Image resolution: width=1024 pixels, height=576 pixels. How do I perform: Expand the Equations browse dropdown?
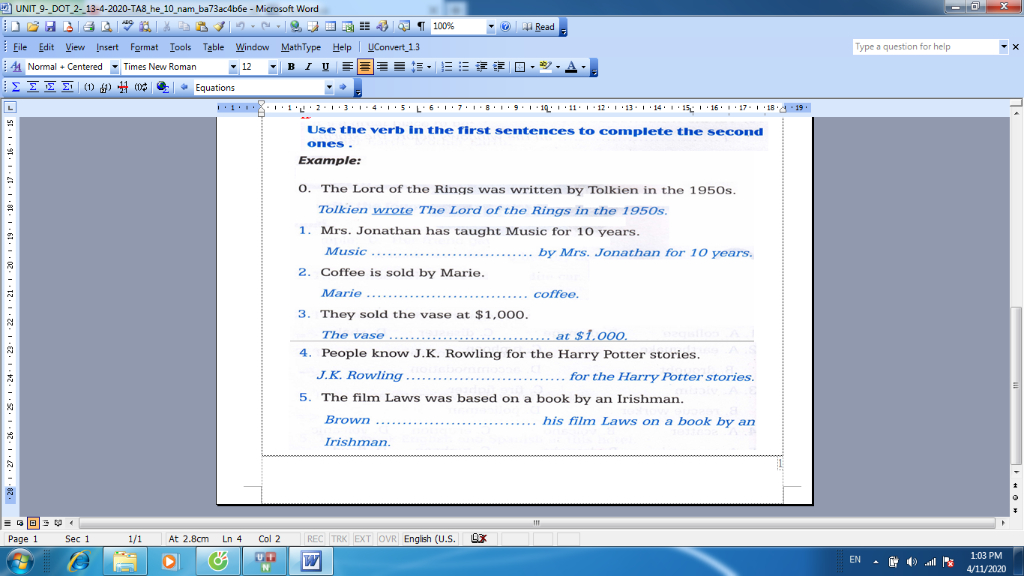coord(329,87)
